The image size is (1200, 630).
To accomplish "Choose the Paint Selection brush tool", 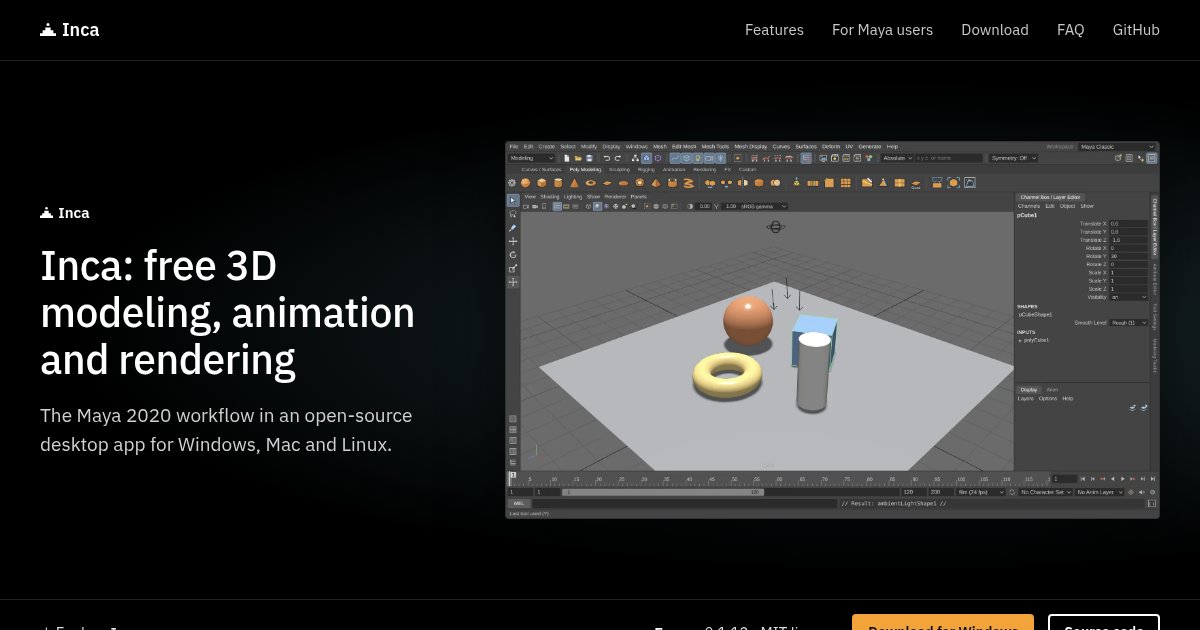I will pyautogui.click(x=513, y=228).
